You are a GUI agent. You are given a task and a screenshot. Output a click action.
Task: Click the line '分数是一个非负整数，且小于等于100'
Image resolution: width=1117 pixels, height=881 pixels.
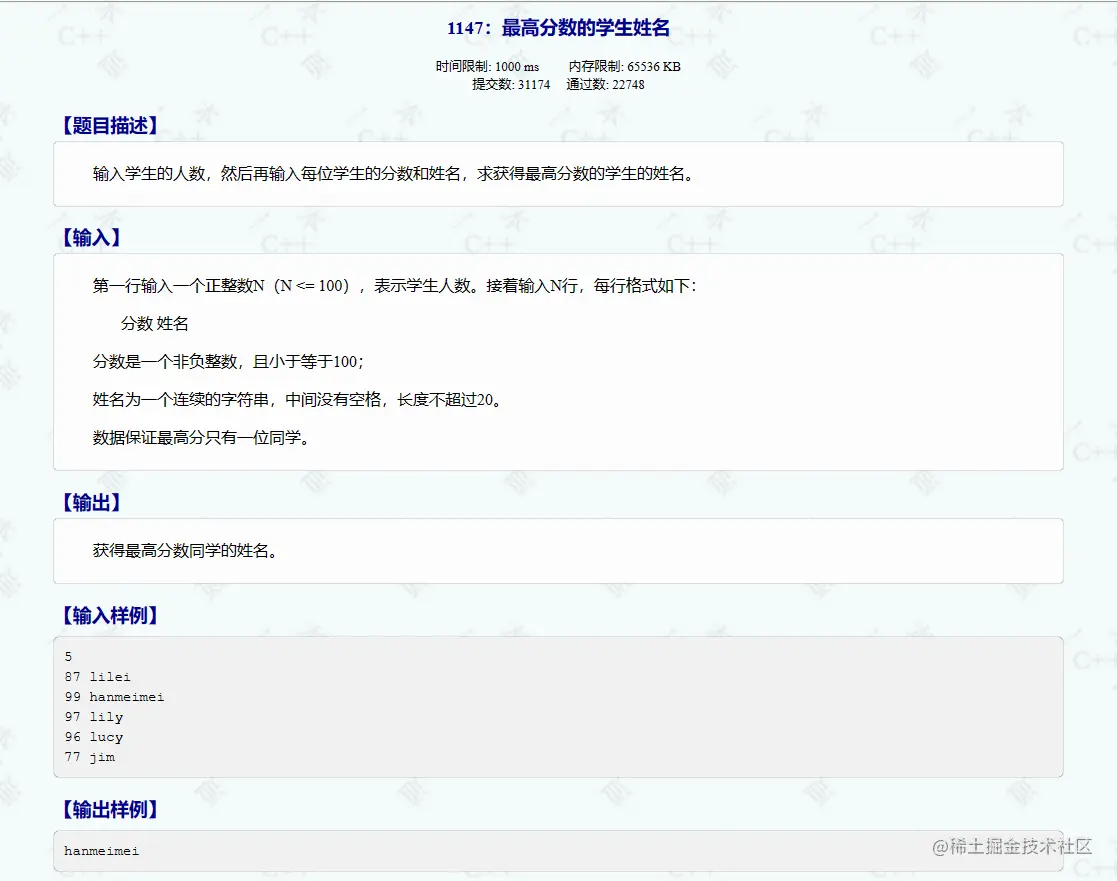click(x=229, y=362)
